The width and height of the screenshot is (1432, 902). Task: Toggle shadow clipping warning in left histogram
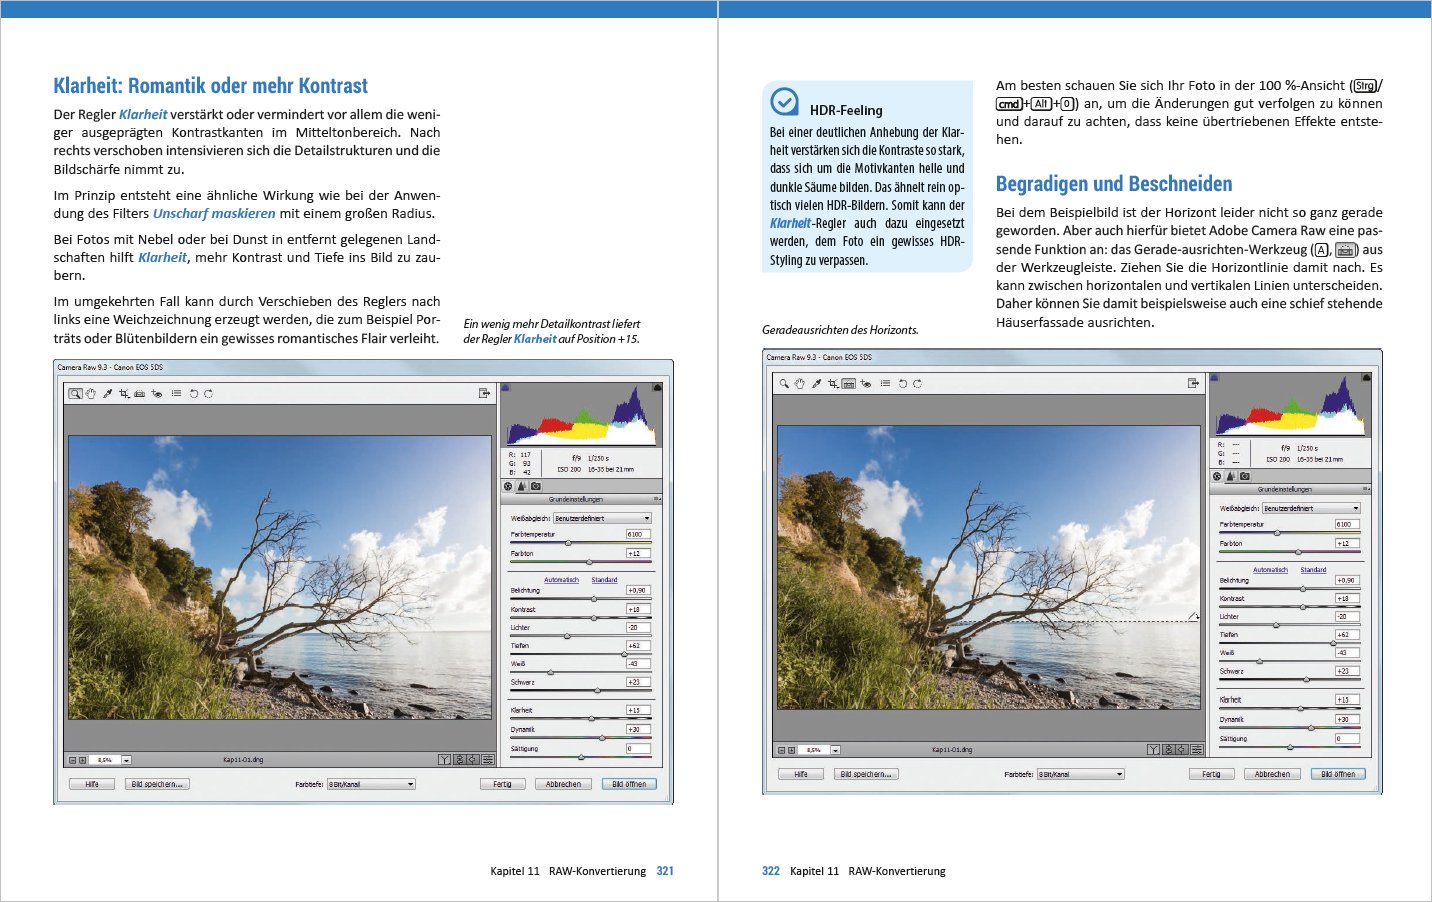506,387
